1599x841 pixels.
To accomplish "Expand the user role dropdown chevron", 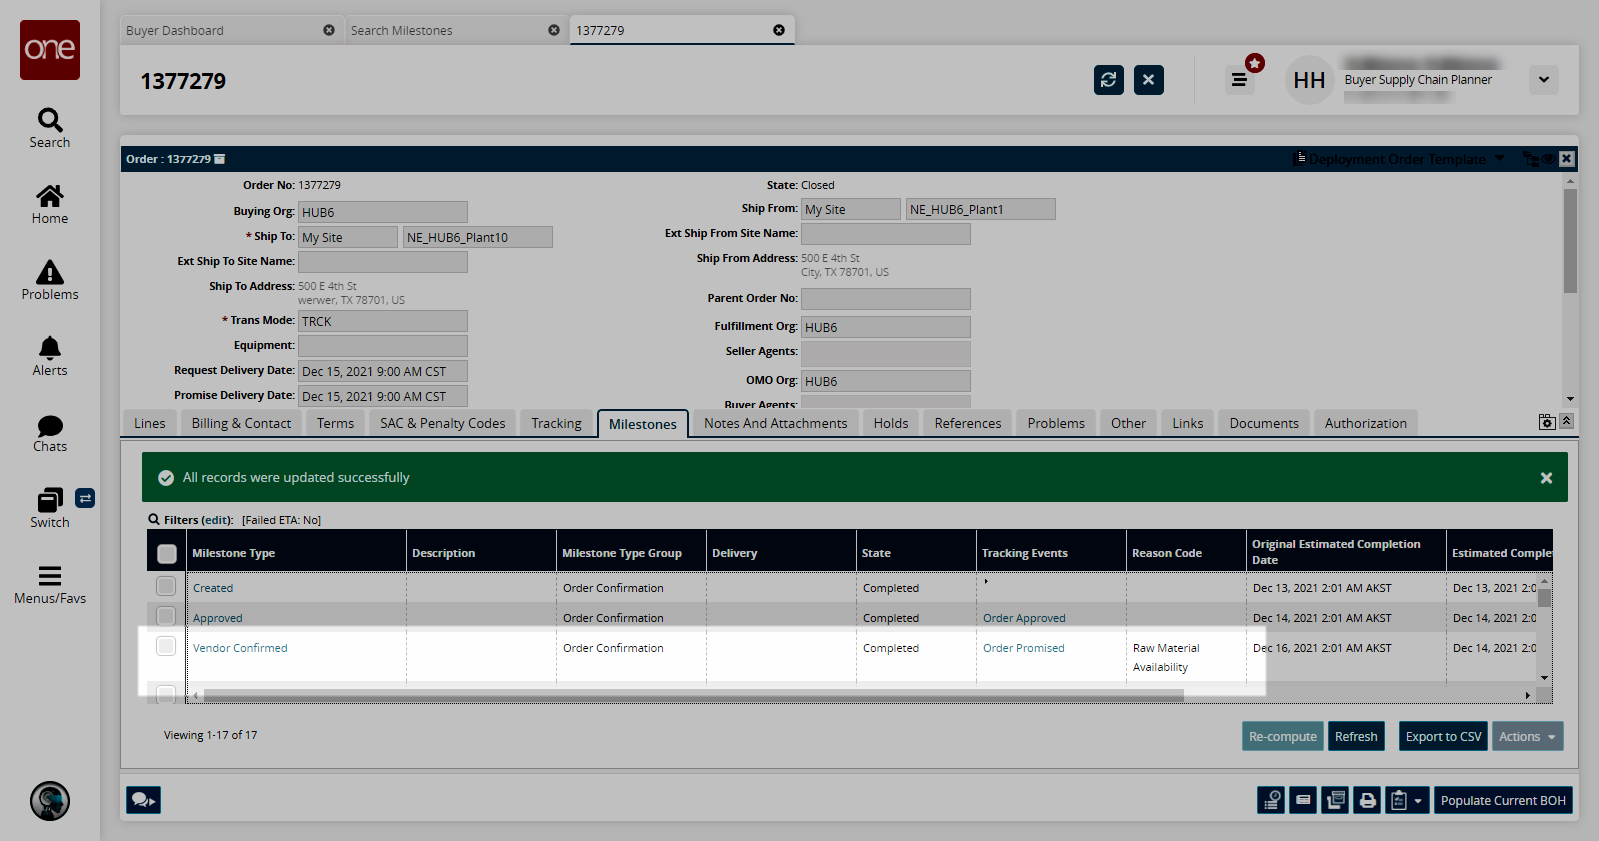I will (1543, 80).
